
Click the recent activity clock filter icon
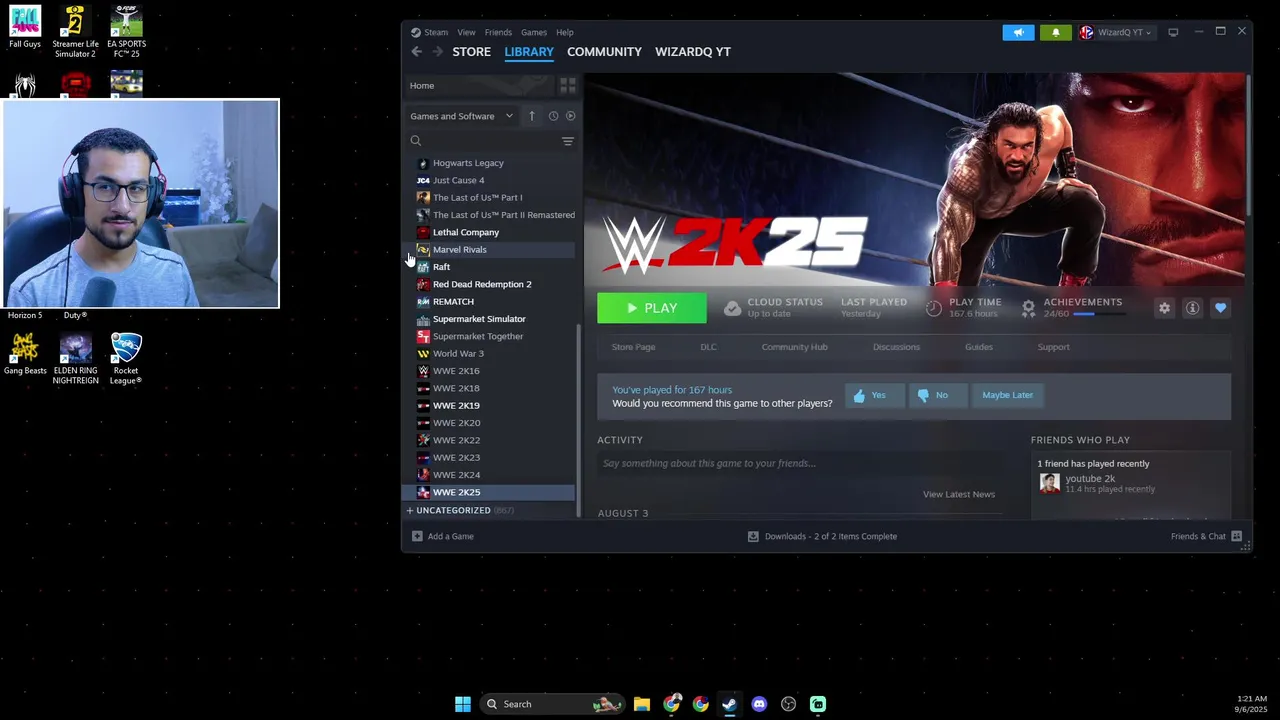pyautogui.click(x=553, y=116)
